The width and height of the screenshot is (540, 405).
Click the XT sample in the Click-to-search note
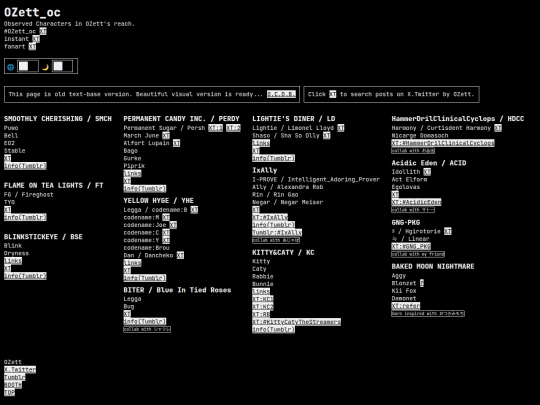click(x=333, y=94)
